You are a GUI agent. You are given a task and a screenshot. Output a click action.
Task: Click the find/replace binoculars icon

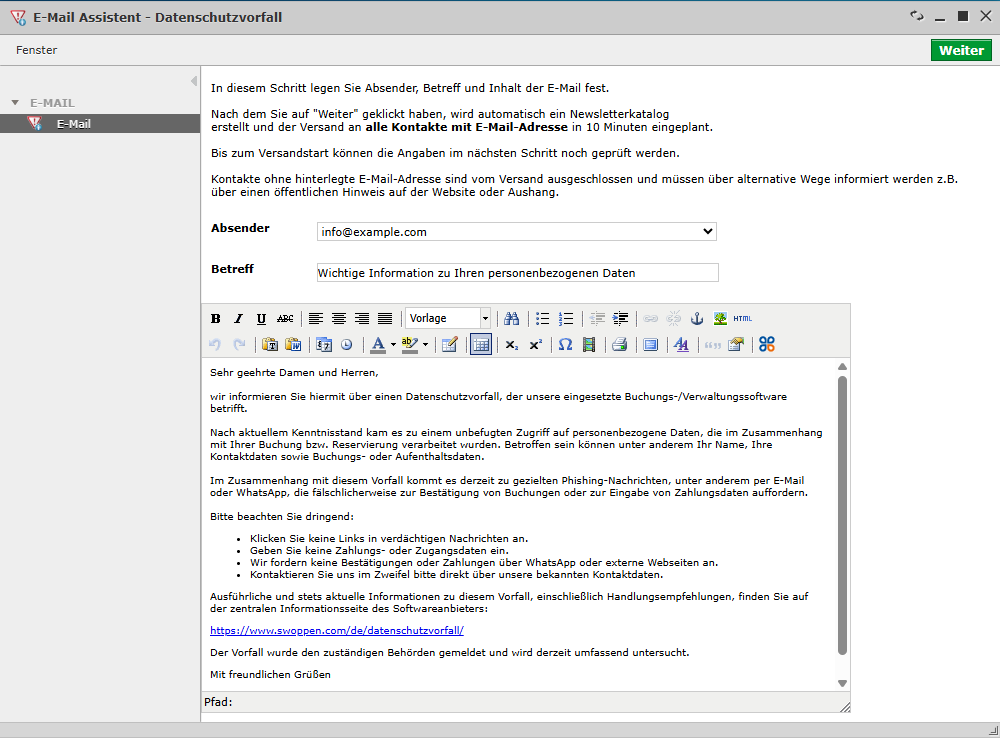coord(512,319)
